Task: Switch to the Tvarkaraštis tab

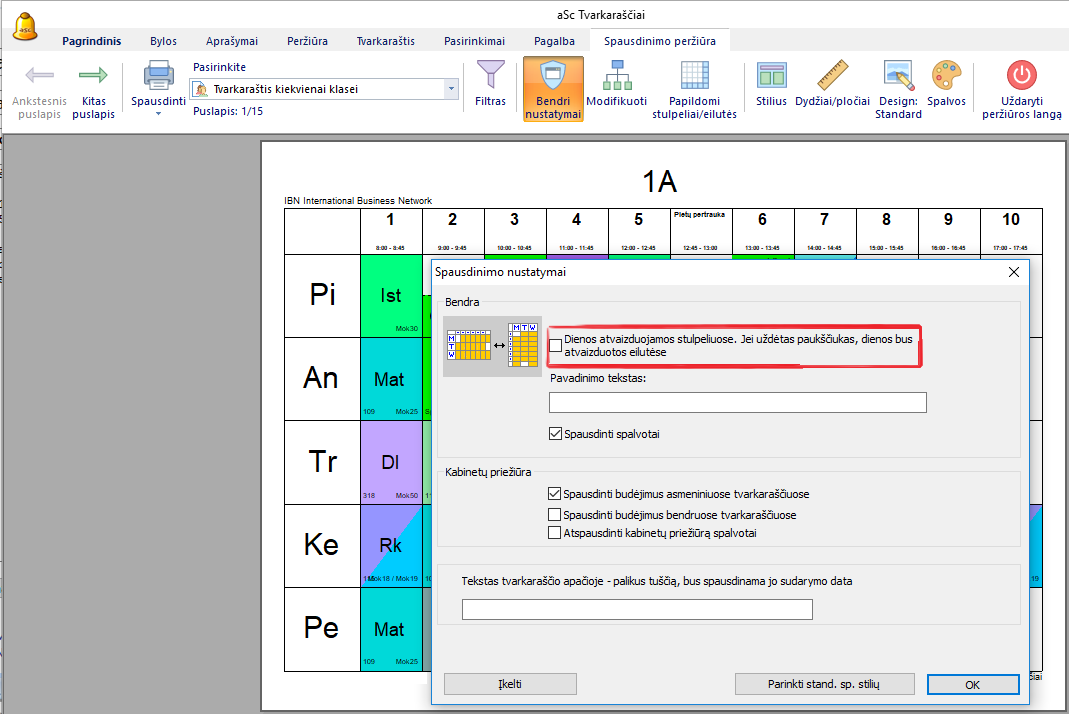Action: click(x=385, y=41)
